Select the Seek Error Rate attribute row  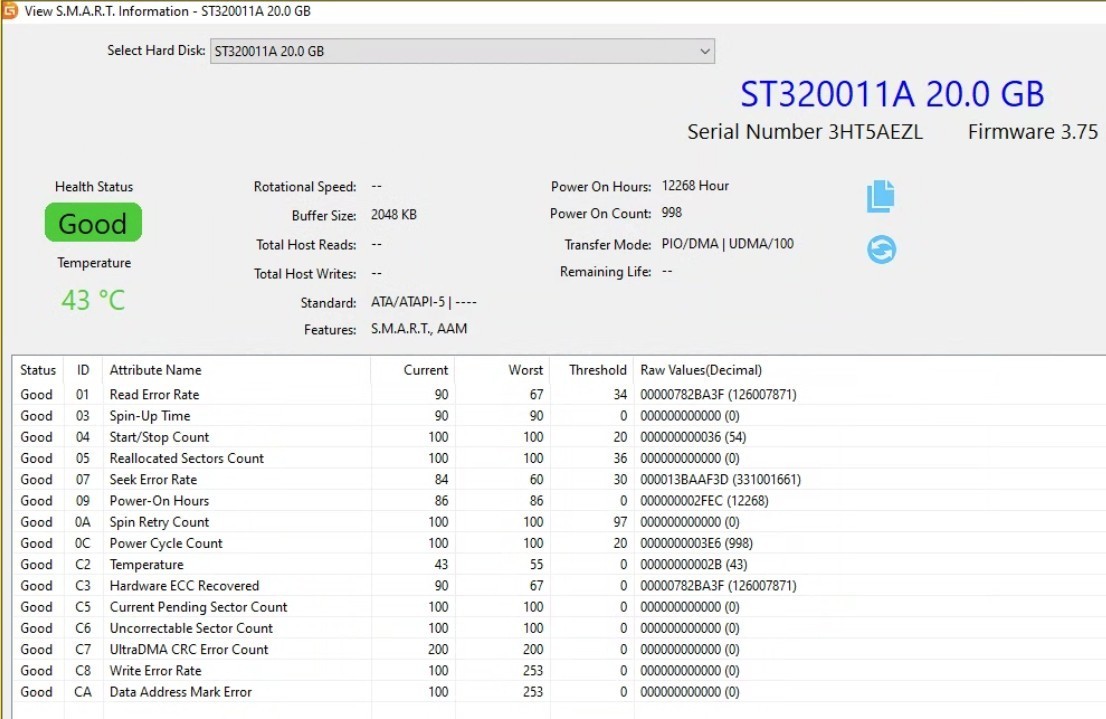(559, 479)
